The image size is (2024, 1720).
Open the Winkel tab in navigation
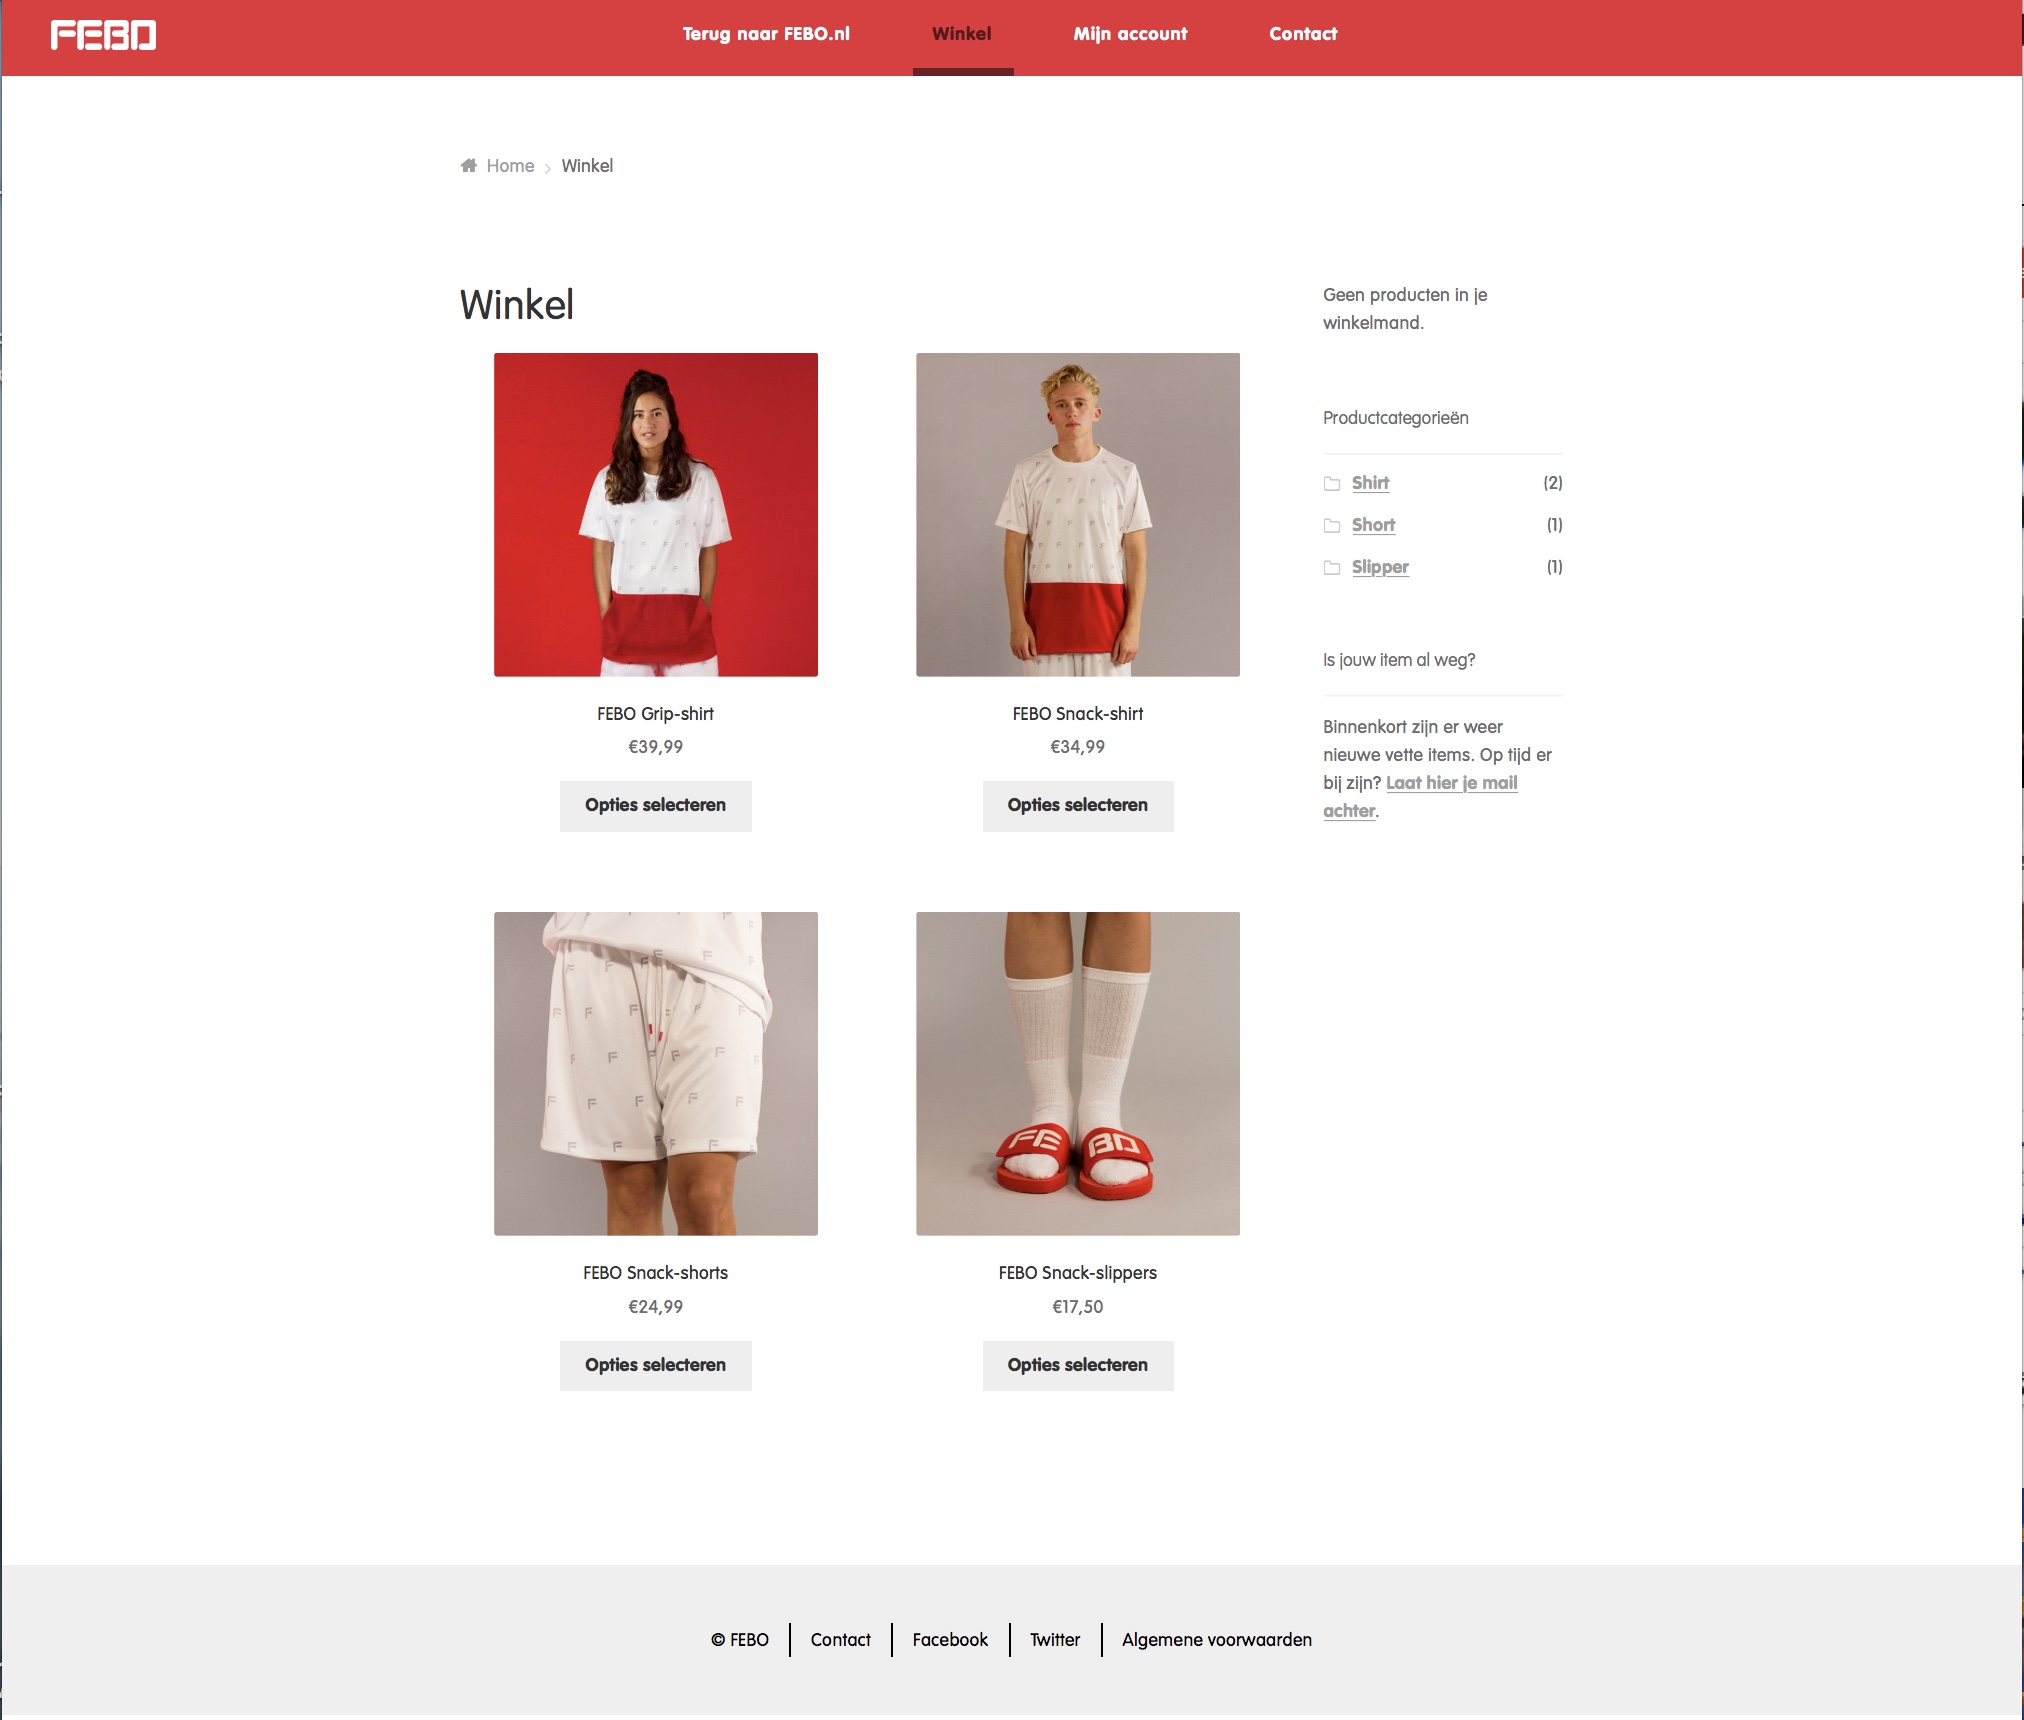[x=962, y=34]
